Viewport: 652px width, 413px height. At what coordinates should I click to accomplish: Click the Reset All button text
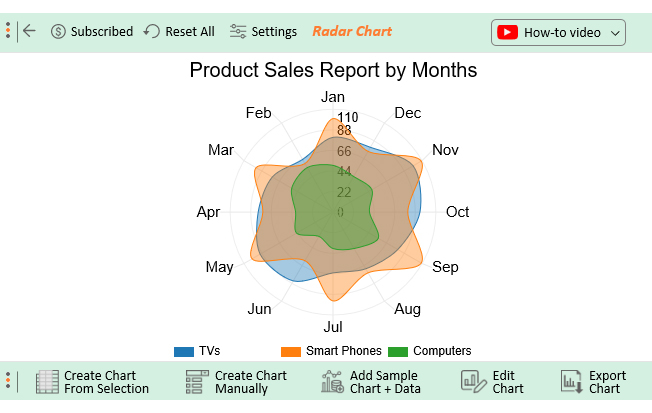190,32
